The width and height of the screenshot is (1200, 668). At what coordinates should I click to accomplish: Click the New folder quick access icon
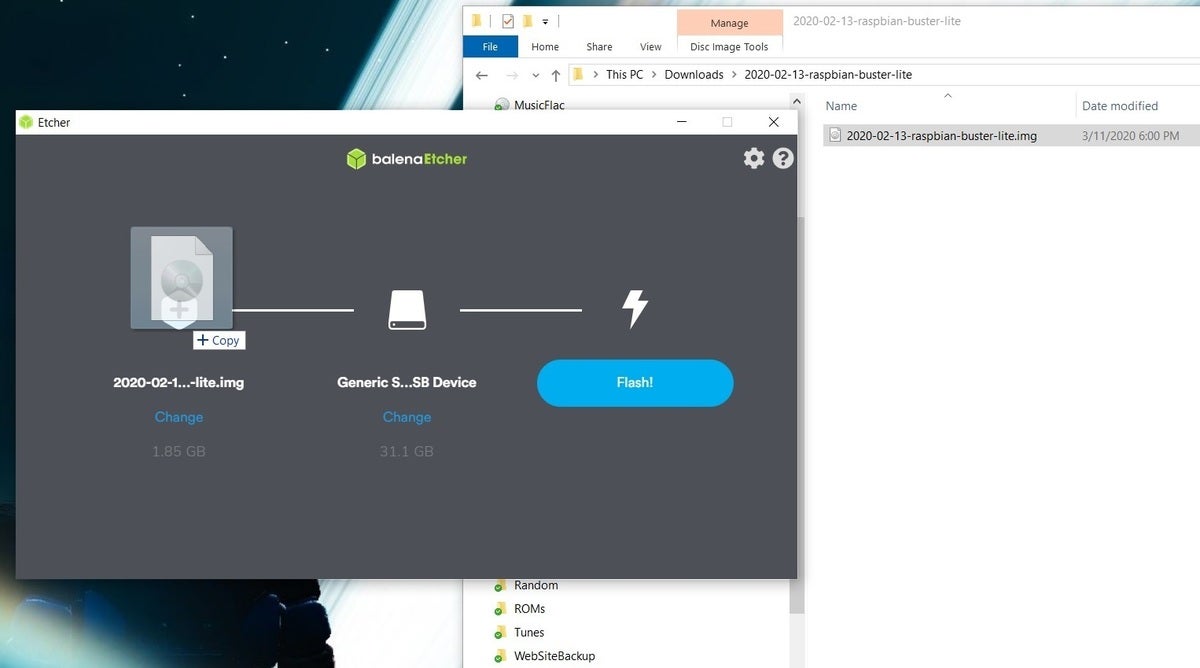pyautogui.click(x=527, y=20)
